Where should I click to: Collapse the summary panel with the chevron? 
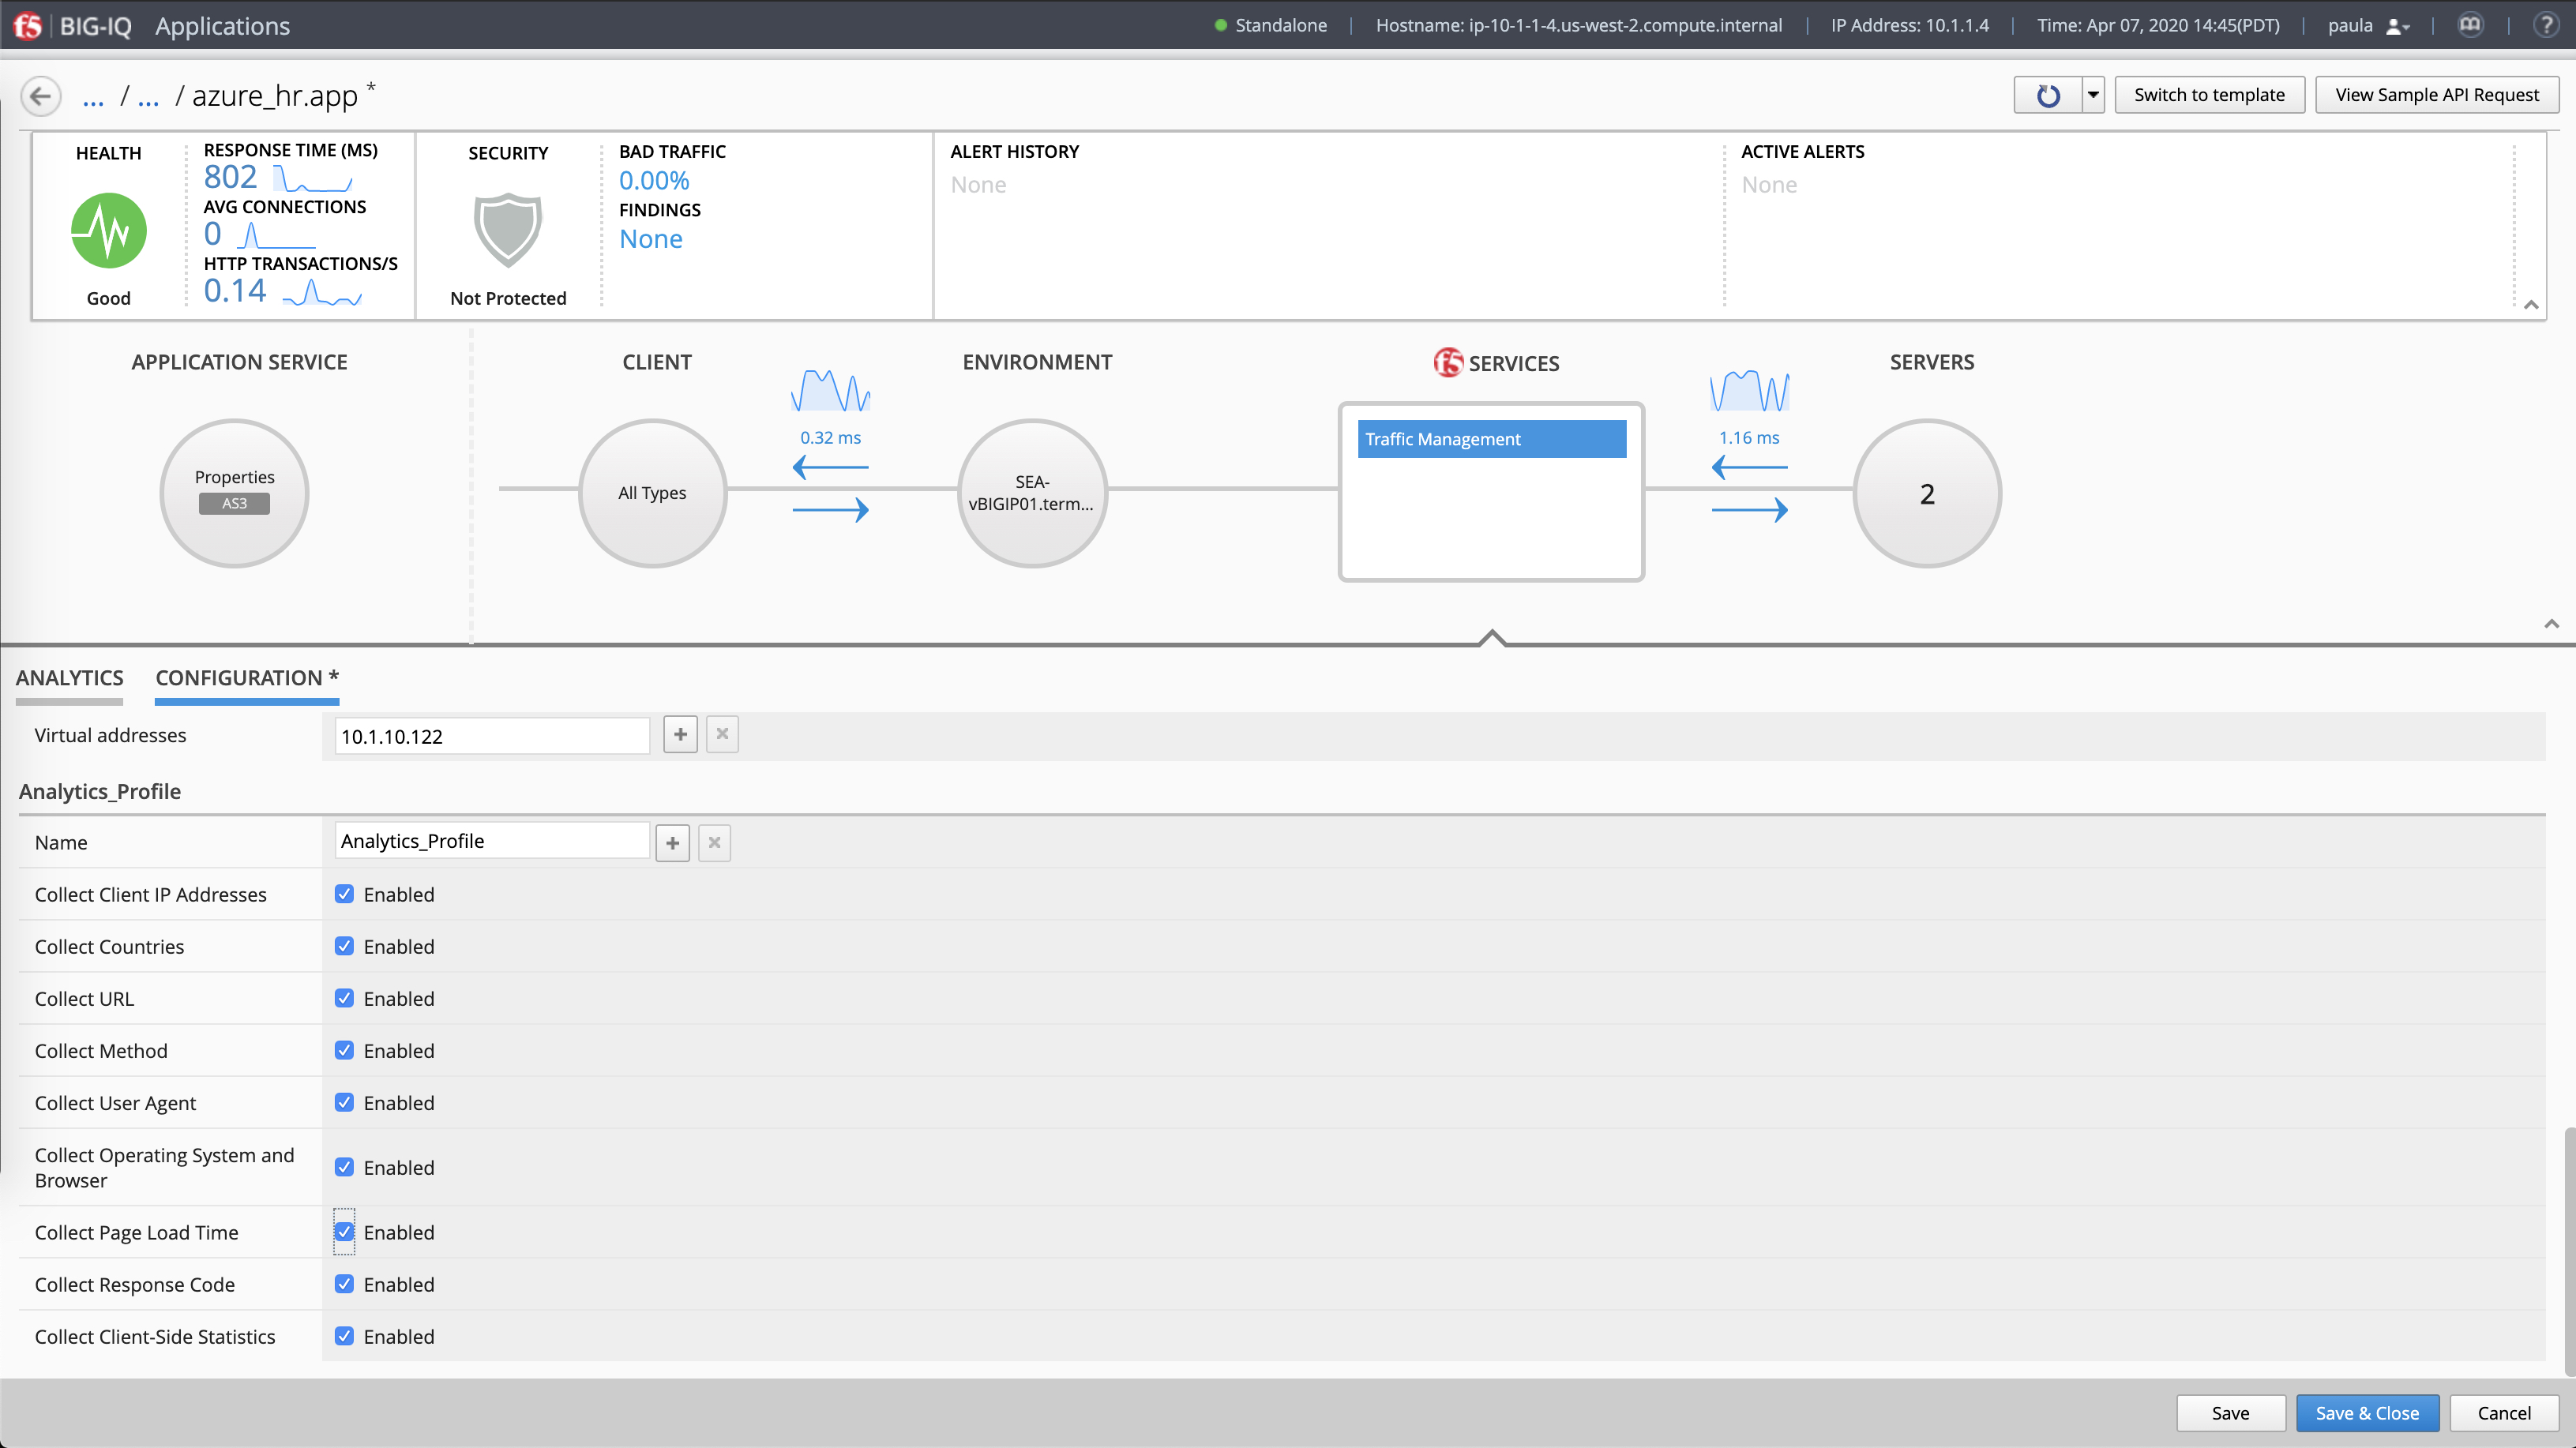pos(2531,305)
